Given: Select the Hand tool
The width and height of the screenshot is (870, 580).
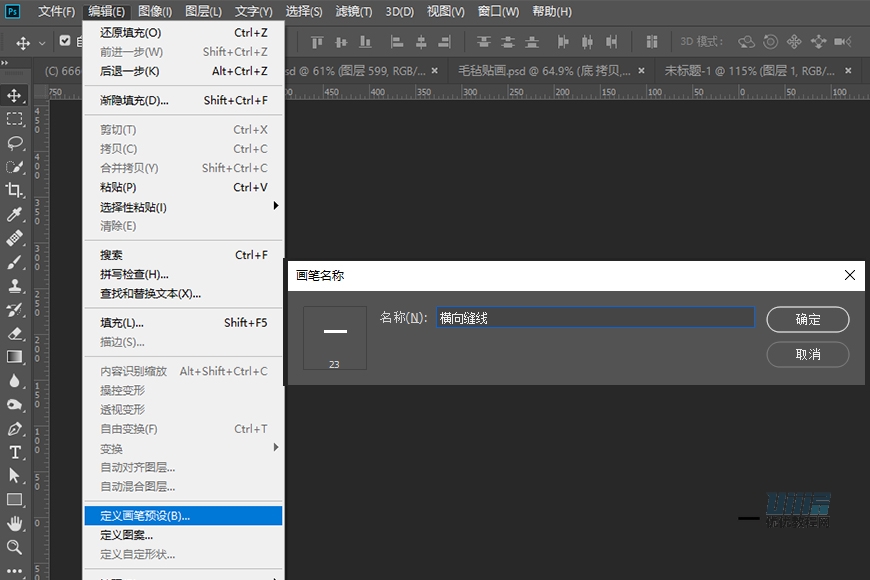Looking at the screenshot, I should 14,523.
